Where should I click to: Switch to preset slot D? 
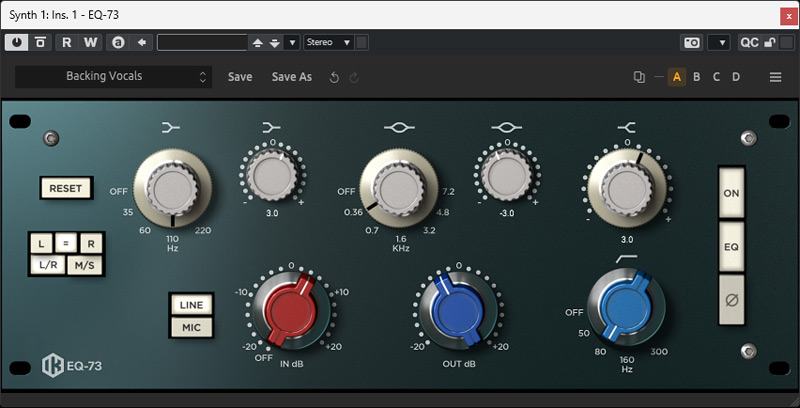(736, 77)
